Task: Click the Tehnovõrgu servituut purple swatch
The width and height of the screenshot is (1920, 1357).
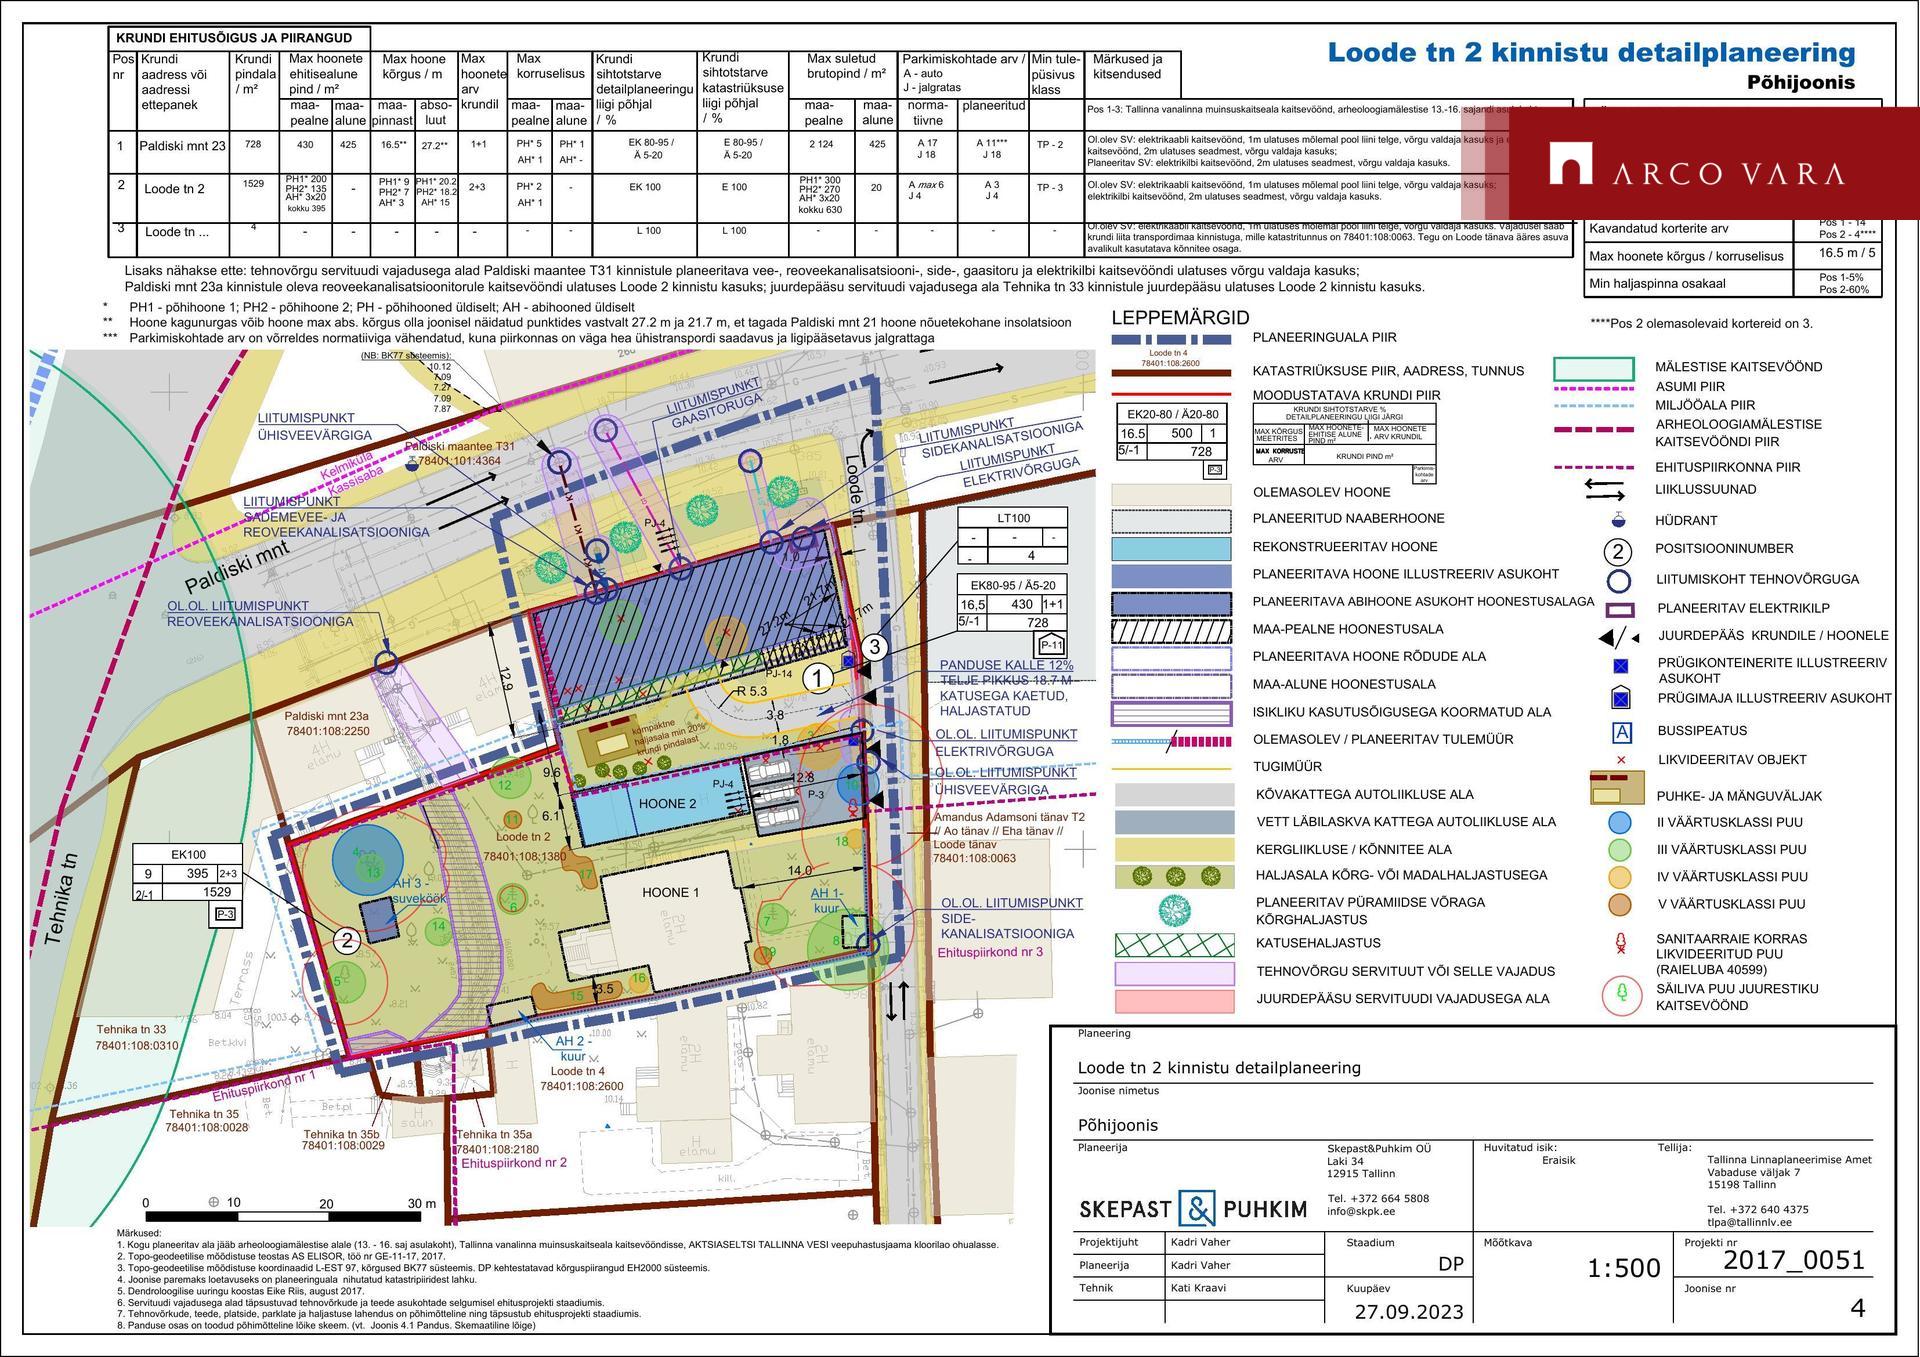Action: [x=1174, y=972]
